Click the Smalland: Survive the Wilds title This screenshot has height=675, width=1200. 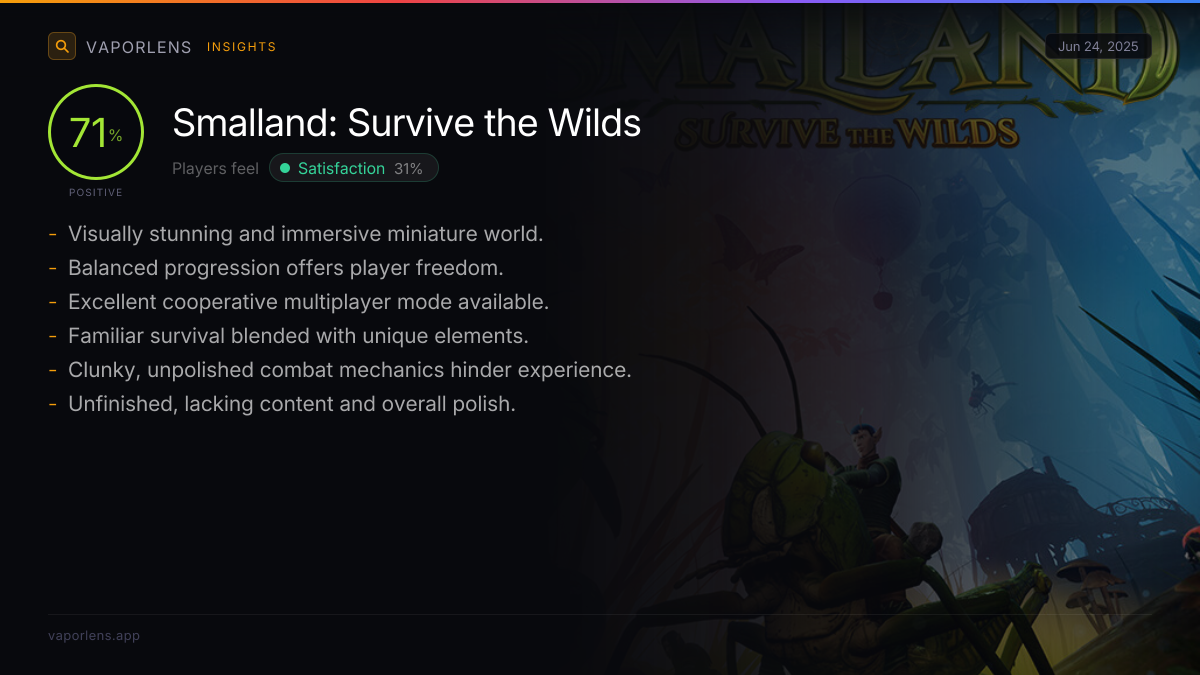407,123
